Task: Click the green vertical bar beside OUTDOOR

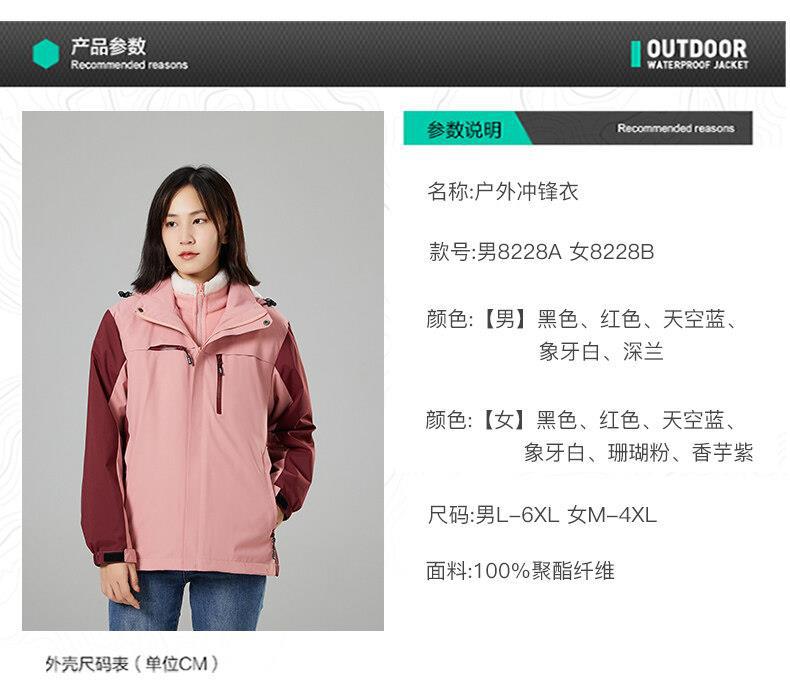Action: point(636,54)
